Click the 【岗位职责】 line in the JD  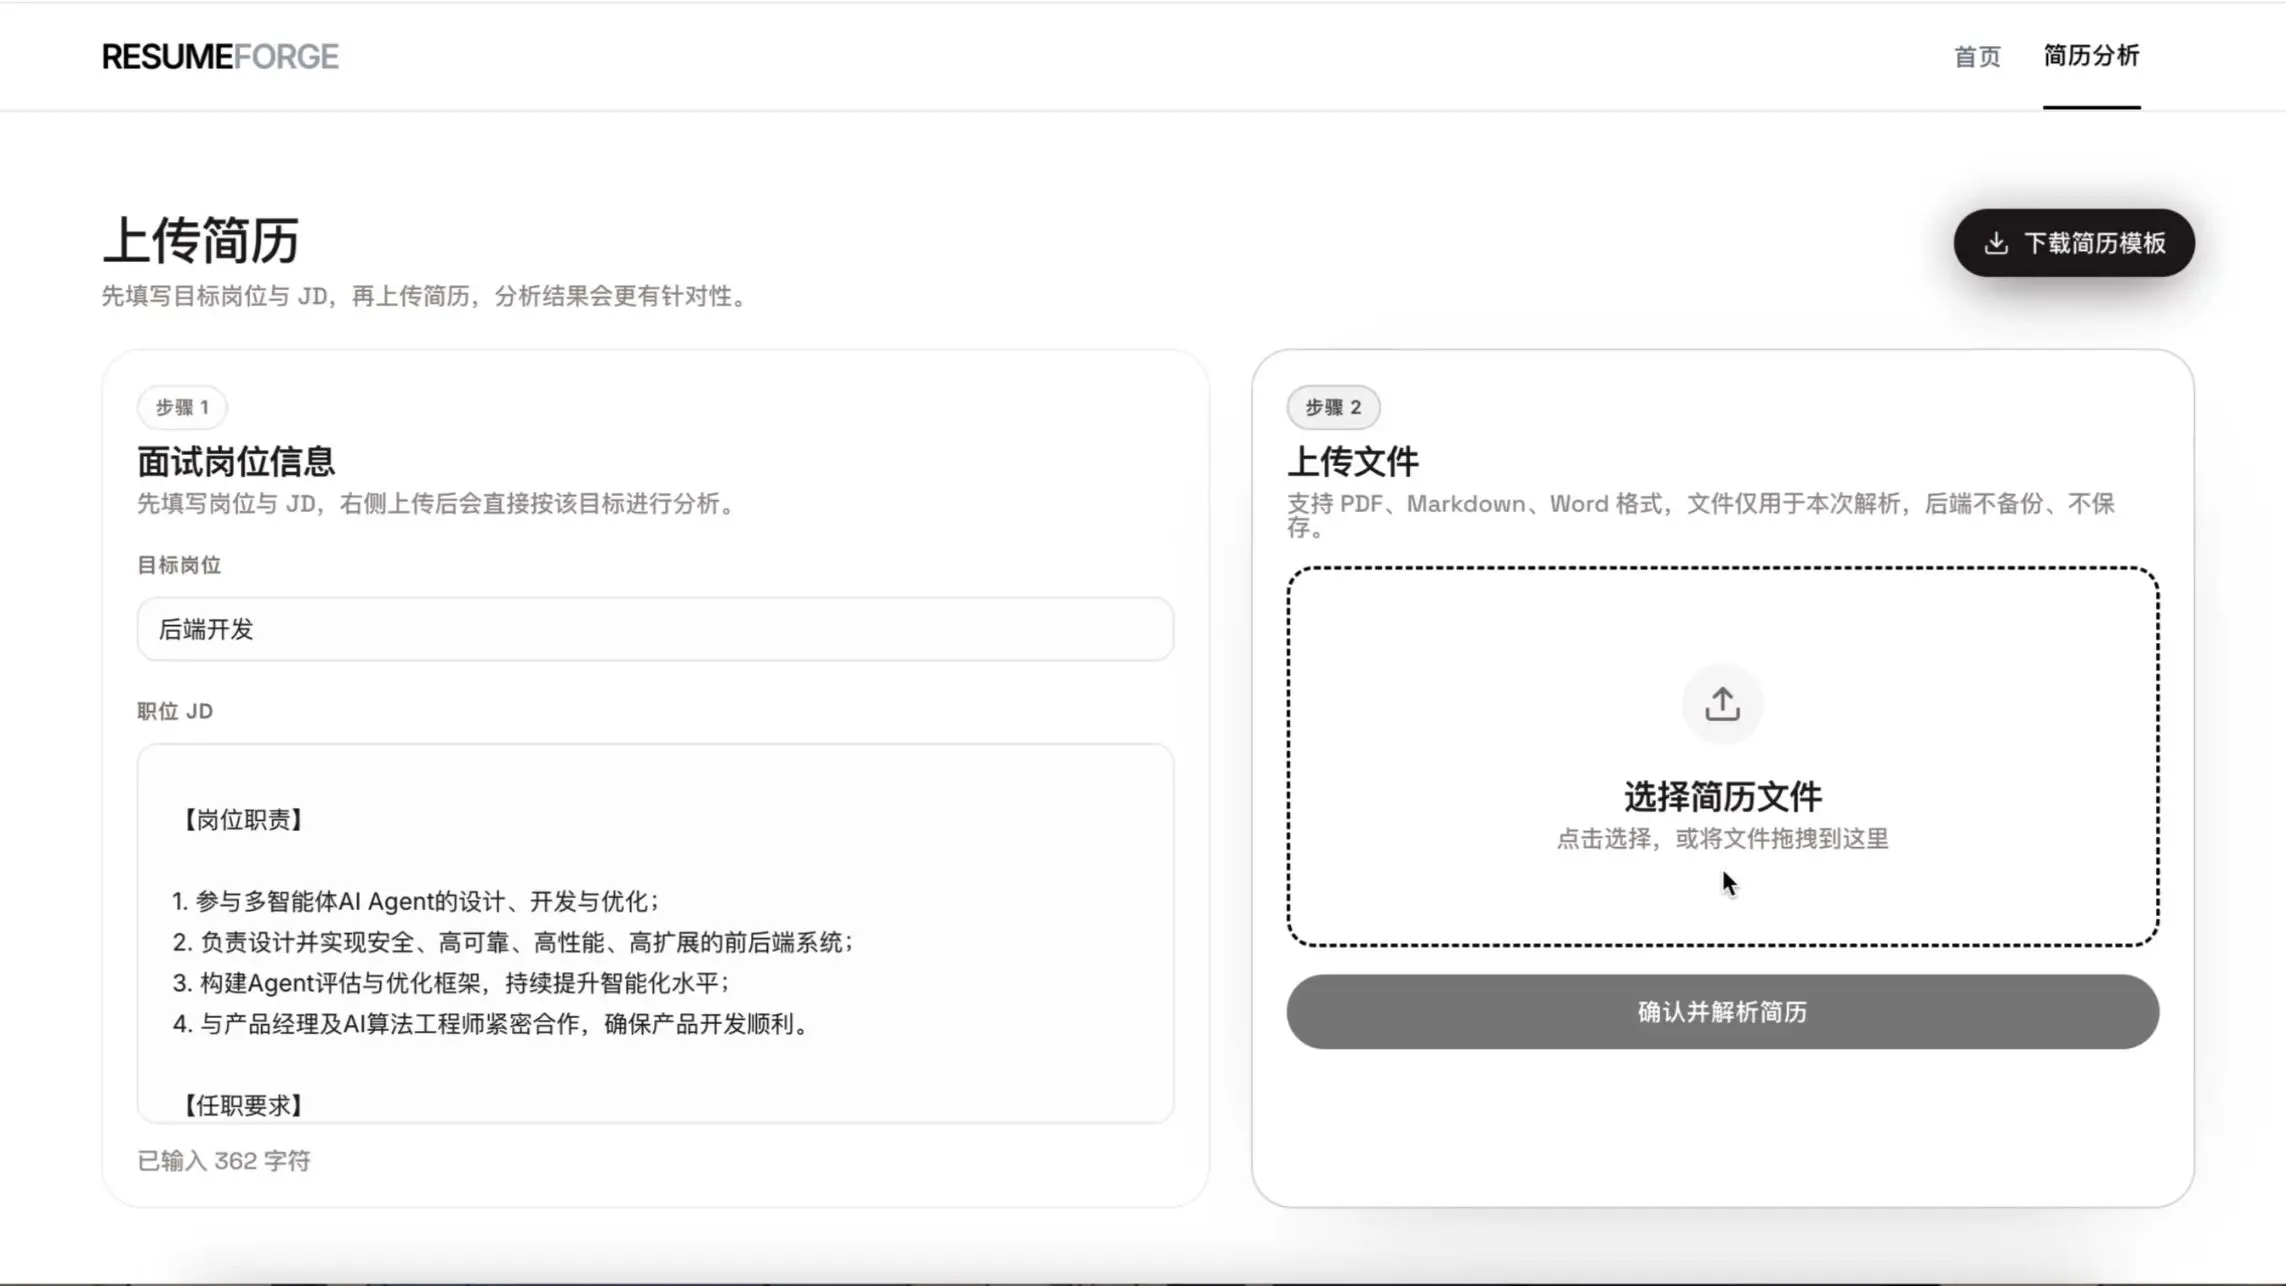[241, 820]
